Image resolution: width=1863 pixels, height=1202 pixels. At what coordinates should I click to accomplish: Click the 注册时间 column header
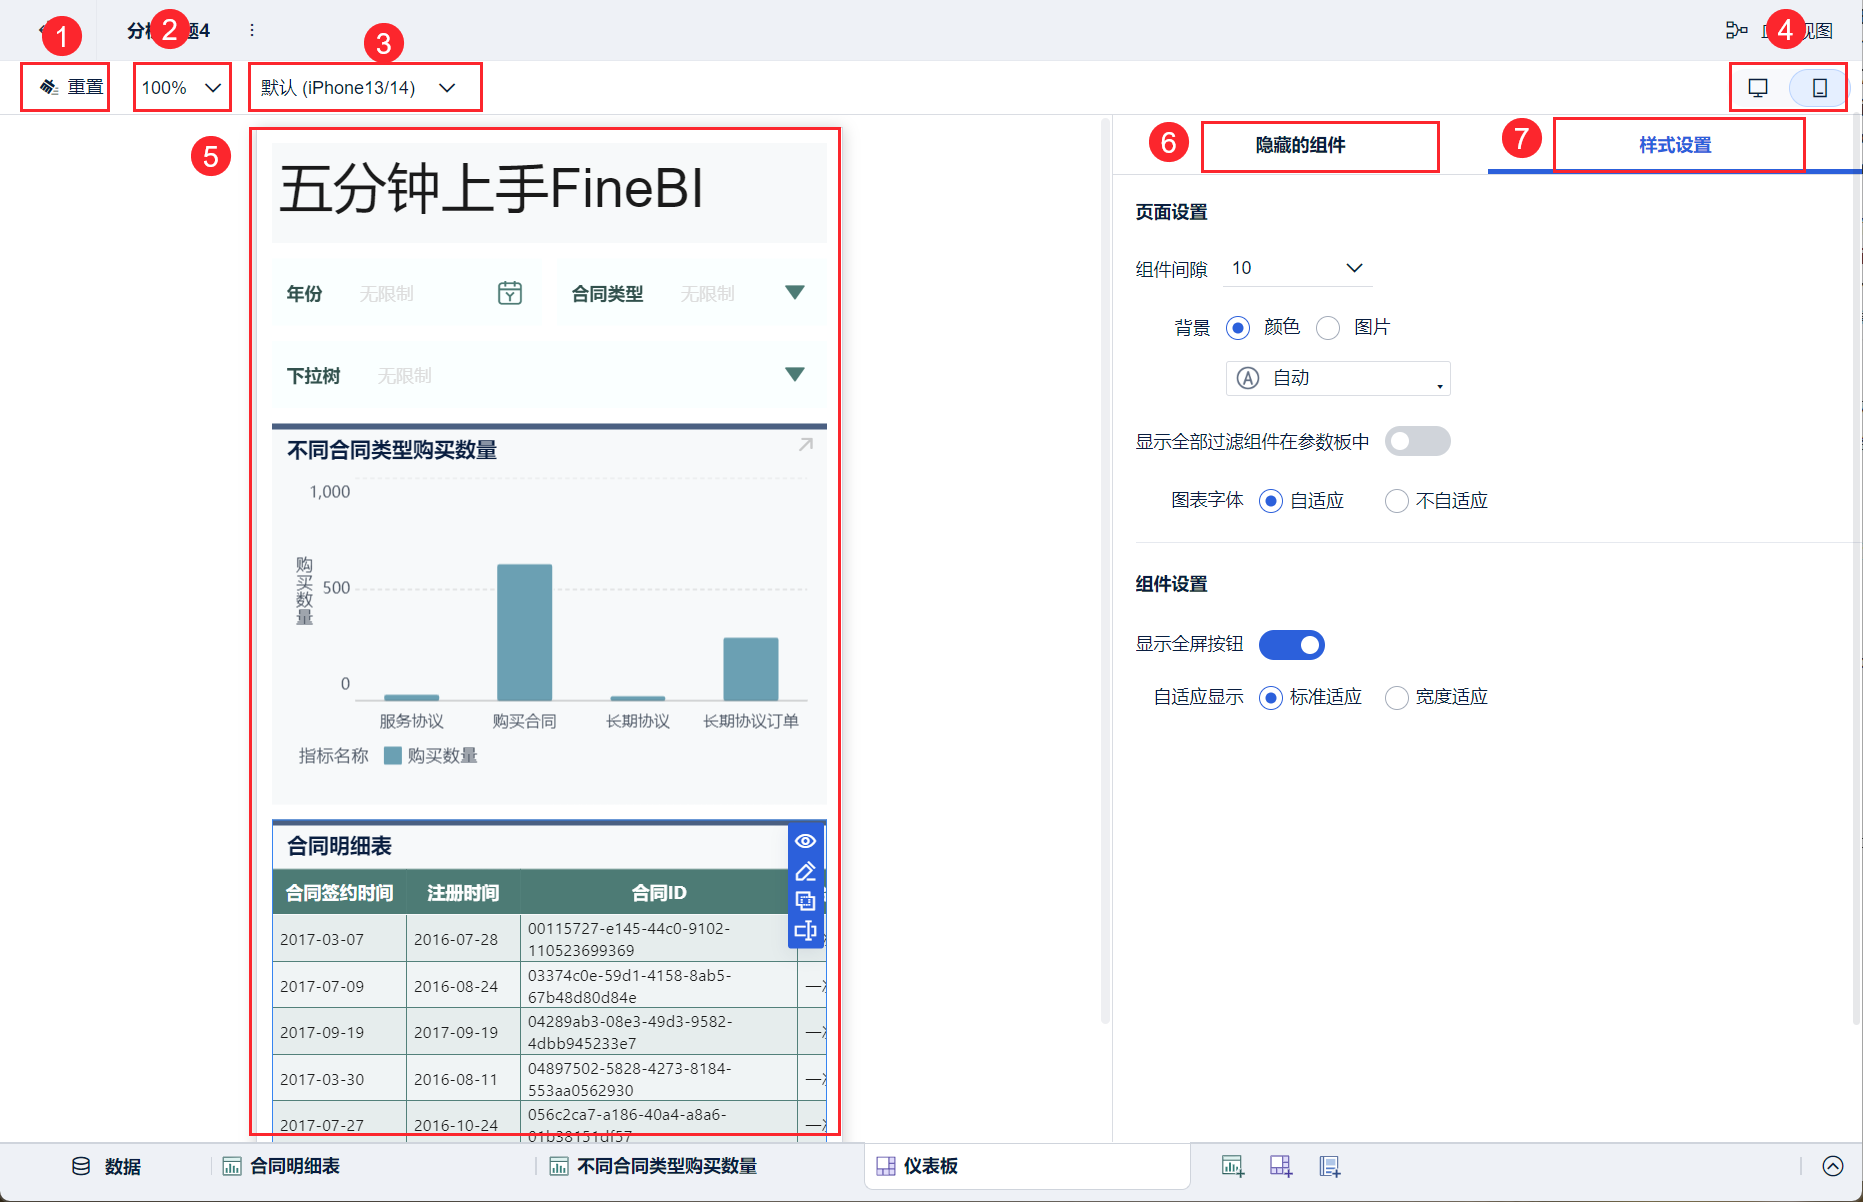[463, 892]
